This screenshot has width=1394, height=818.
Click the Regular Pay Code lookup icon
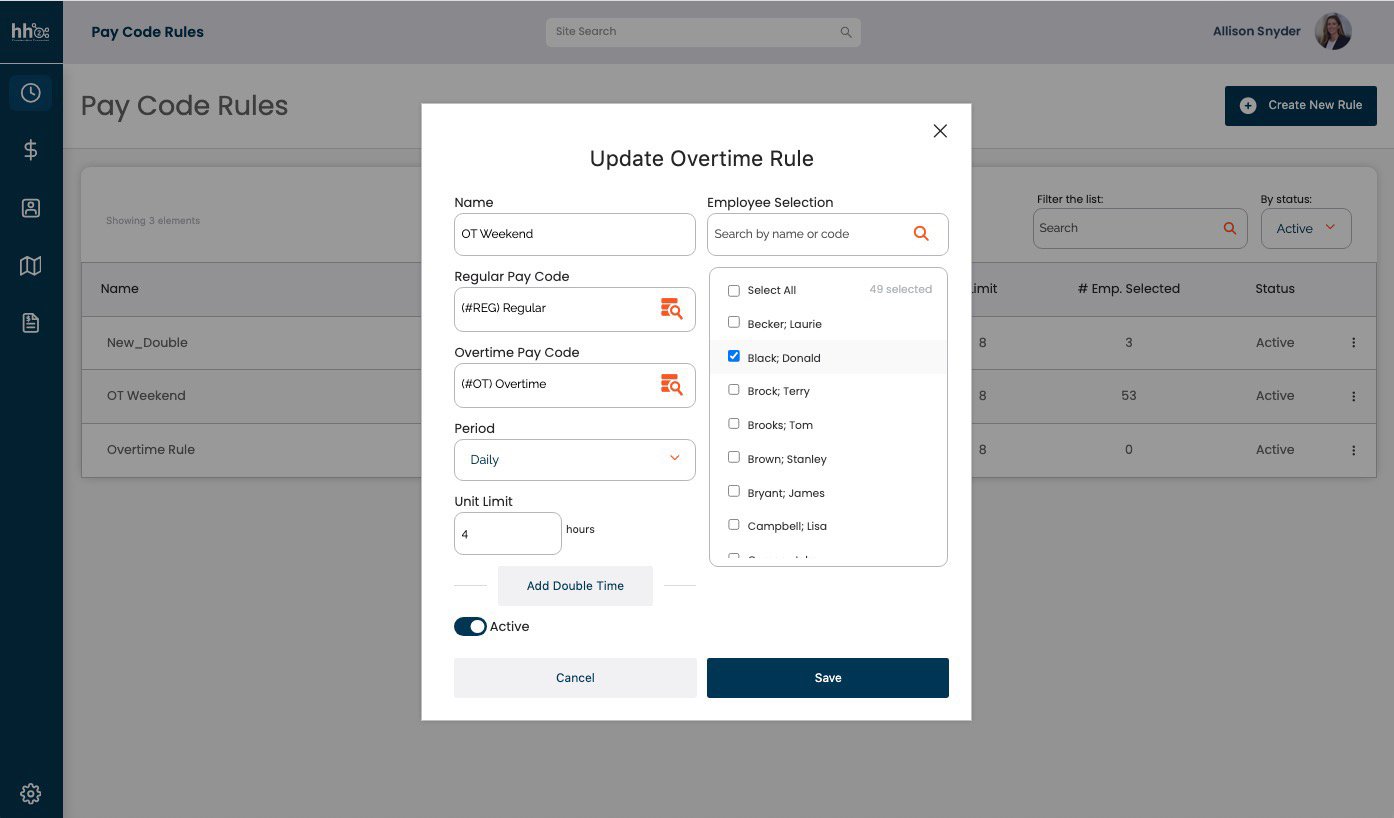[671, 309]
